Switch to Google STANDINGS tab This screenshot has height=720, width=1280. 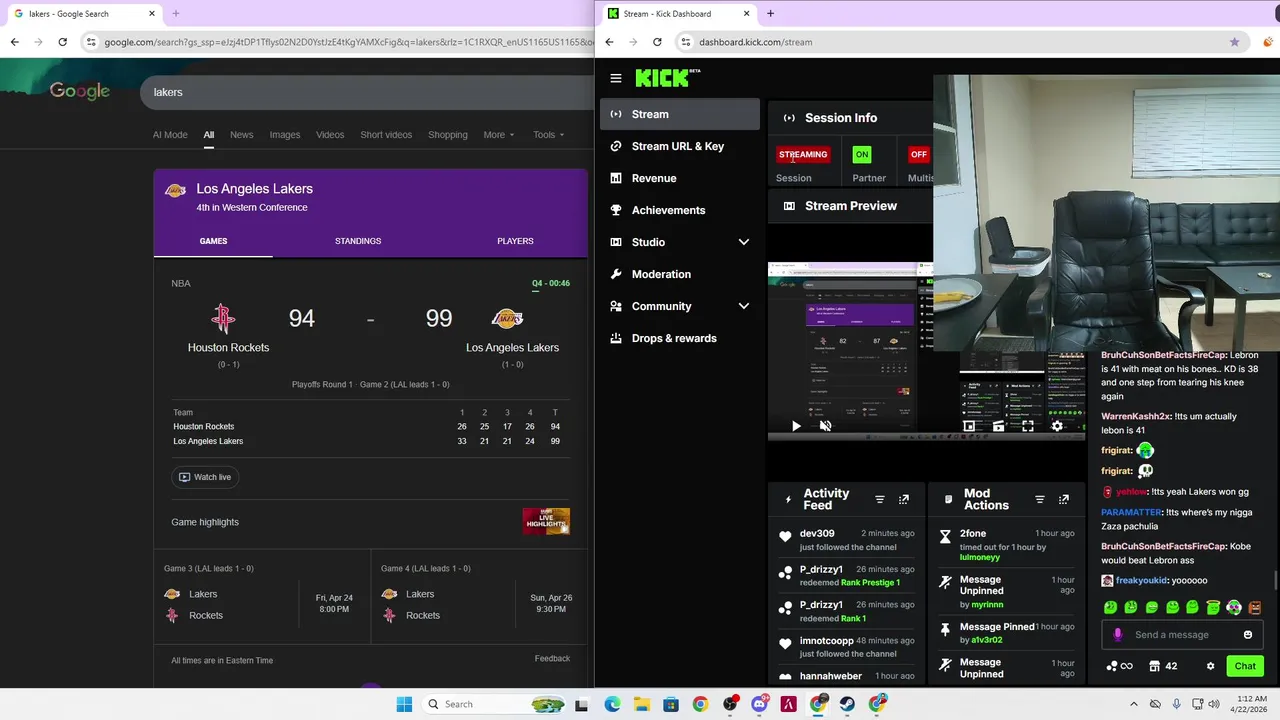(358, 241)
